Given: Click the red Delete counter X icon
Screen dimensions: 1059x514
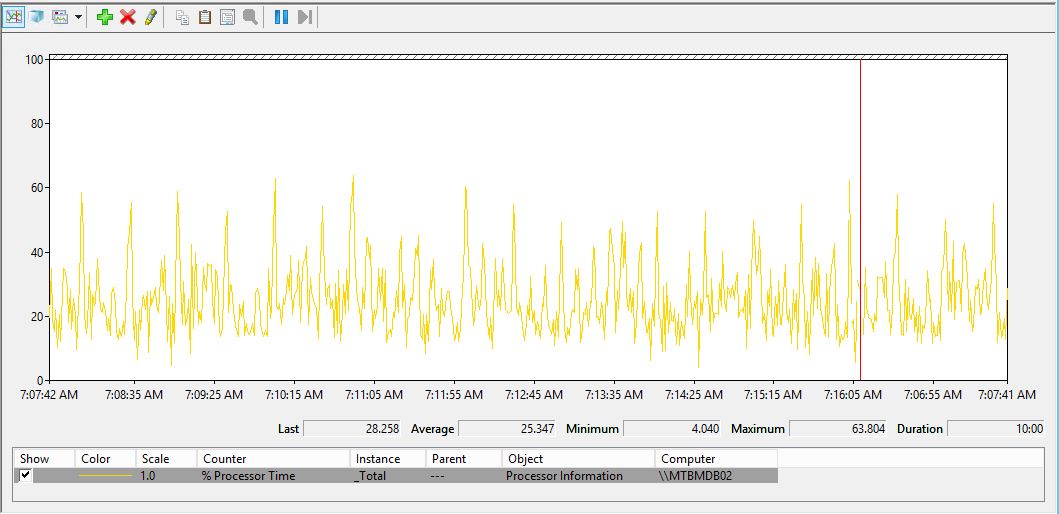Looking at the screenshot, I should pos(128,17).
